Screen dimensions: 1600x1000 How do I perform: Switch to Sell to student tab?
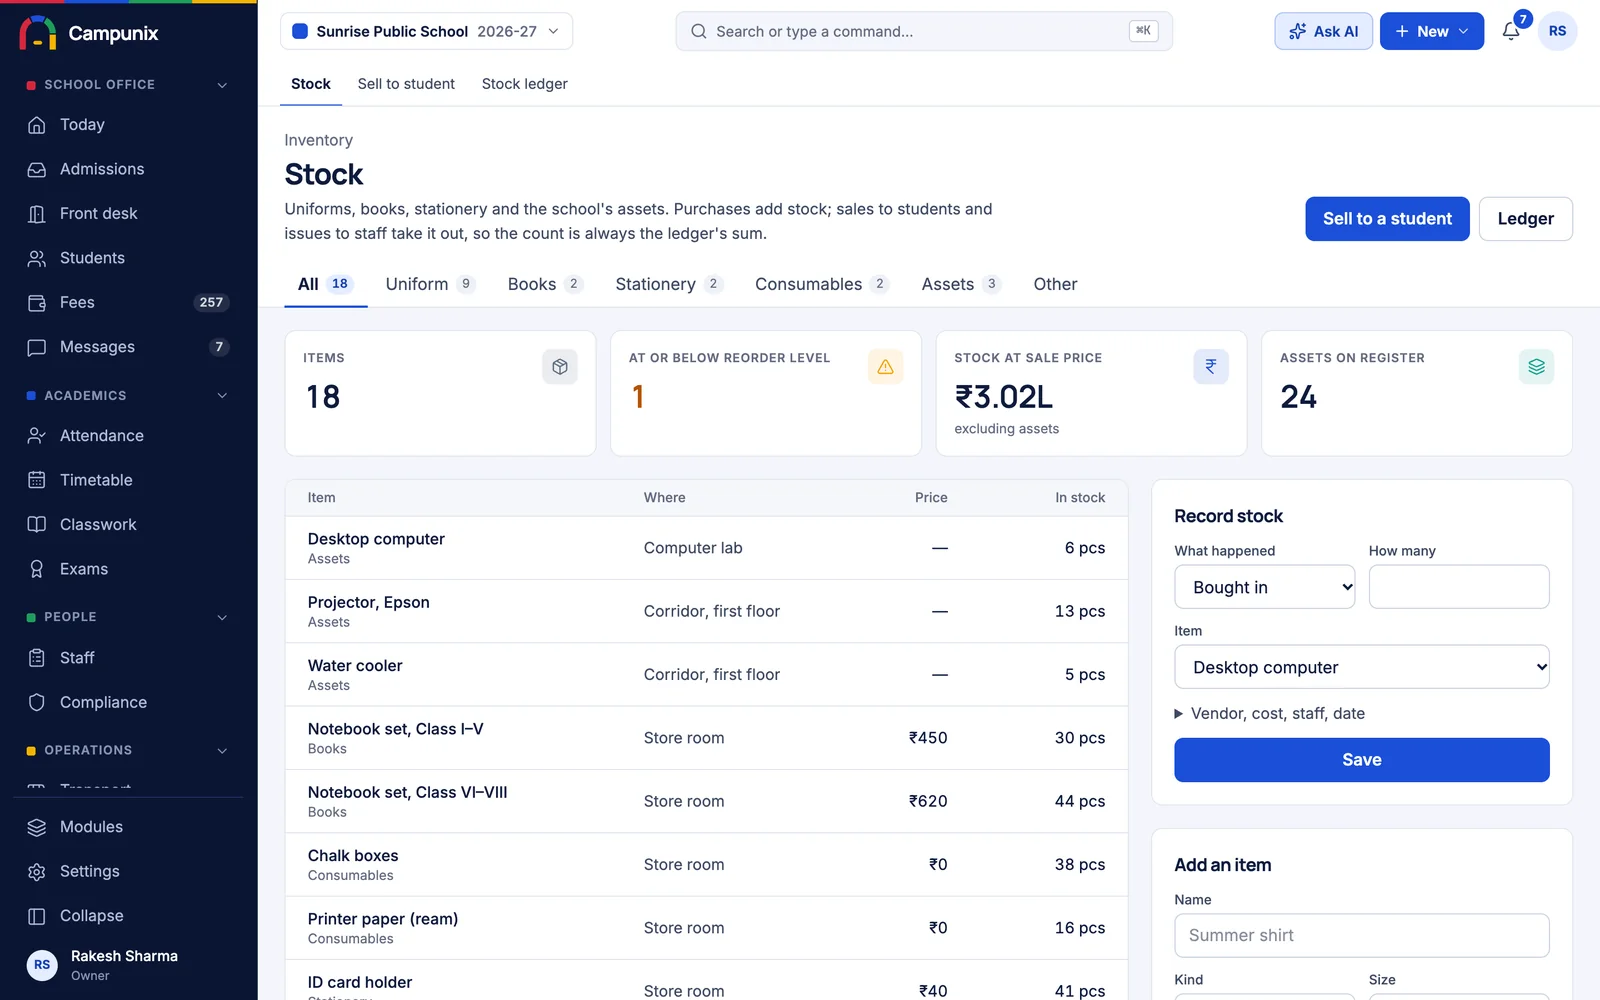406,84
